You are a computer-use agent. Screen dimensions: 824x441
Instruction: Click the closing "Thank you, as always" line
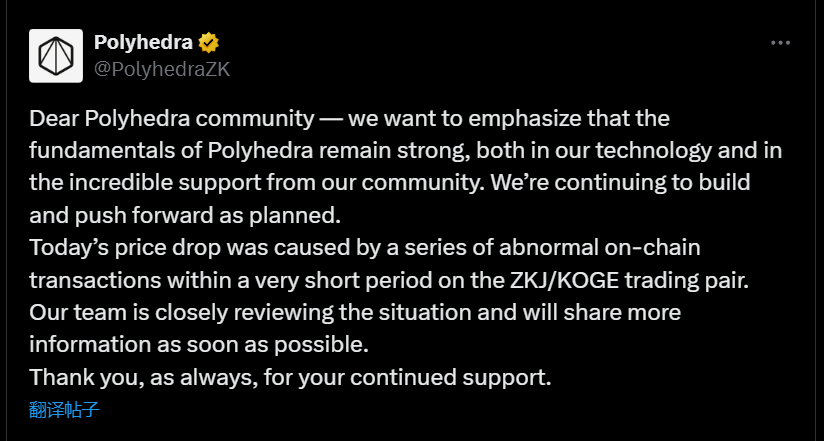coord(290,378)
